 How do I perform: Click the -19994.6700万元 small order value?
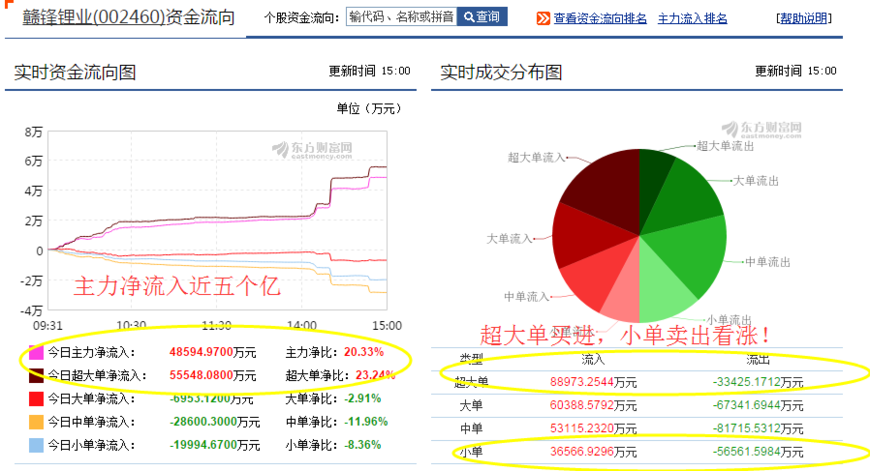click(x=214, y=445)
